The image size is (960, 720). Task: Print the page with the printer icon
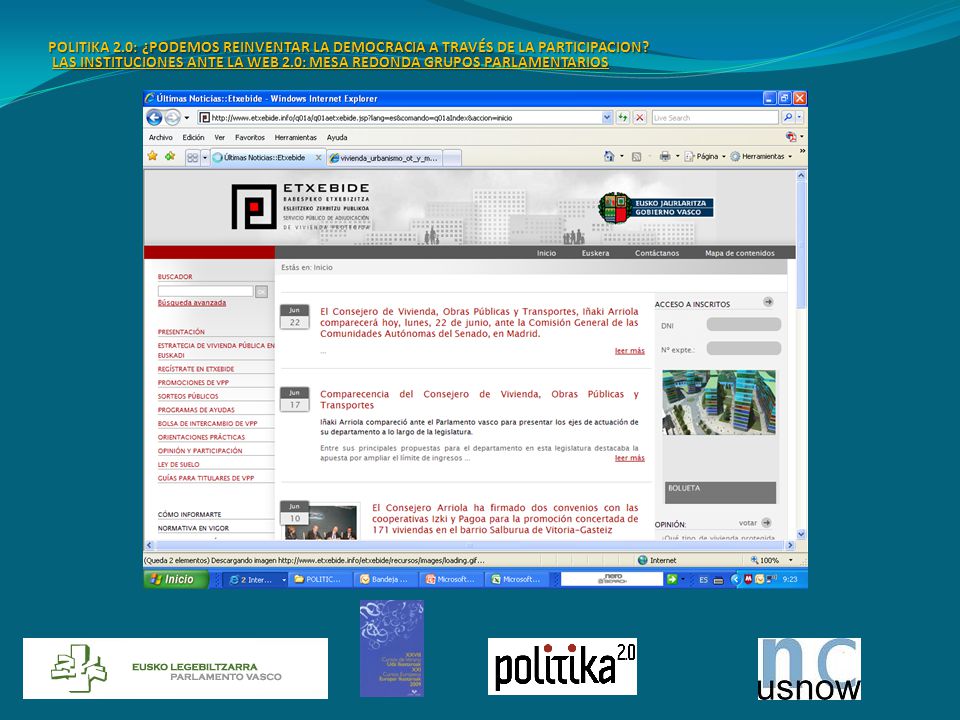[x=665, y=157]
